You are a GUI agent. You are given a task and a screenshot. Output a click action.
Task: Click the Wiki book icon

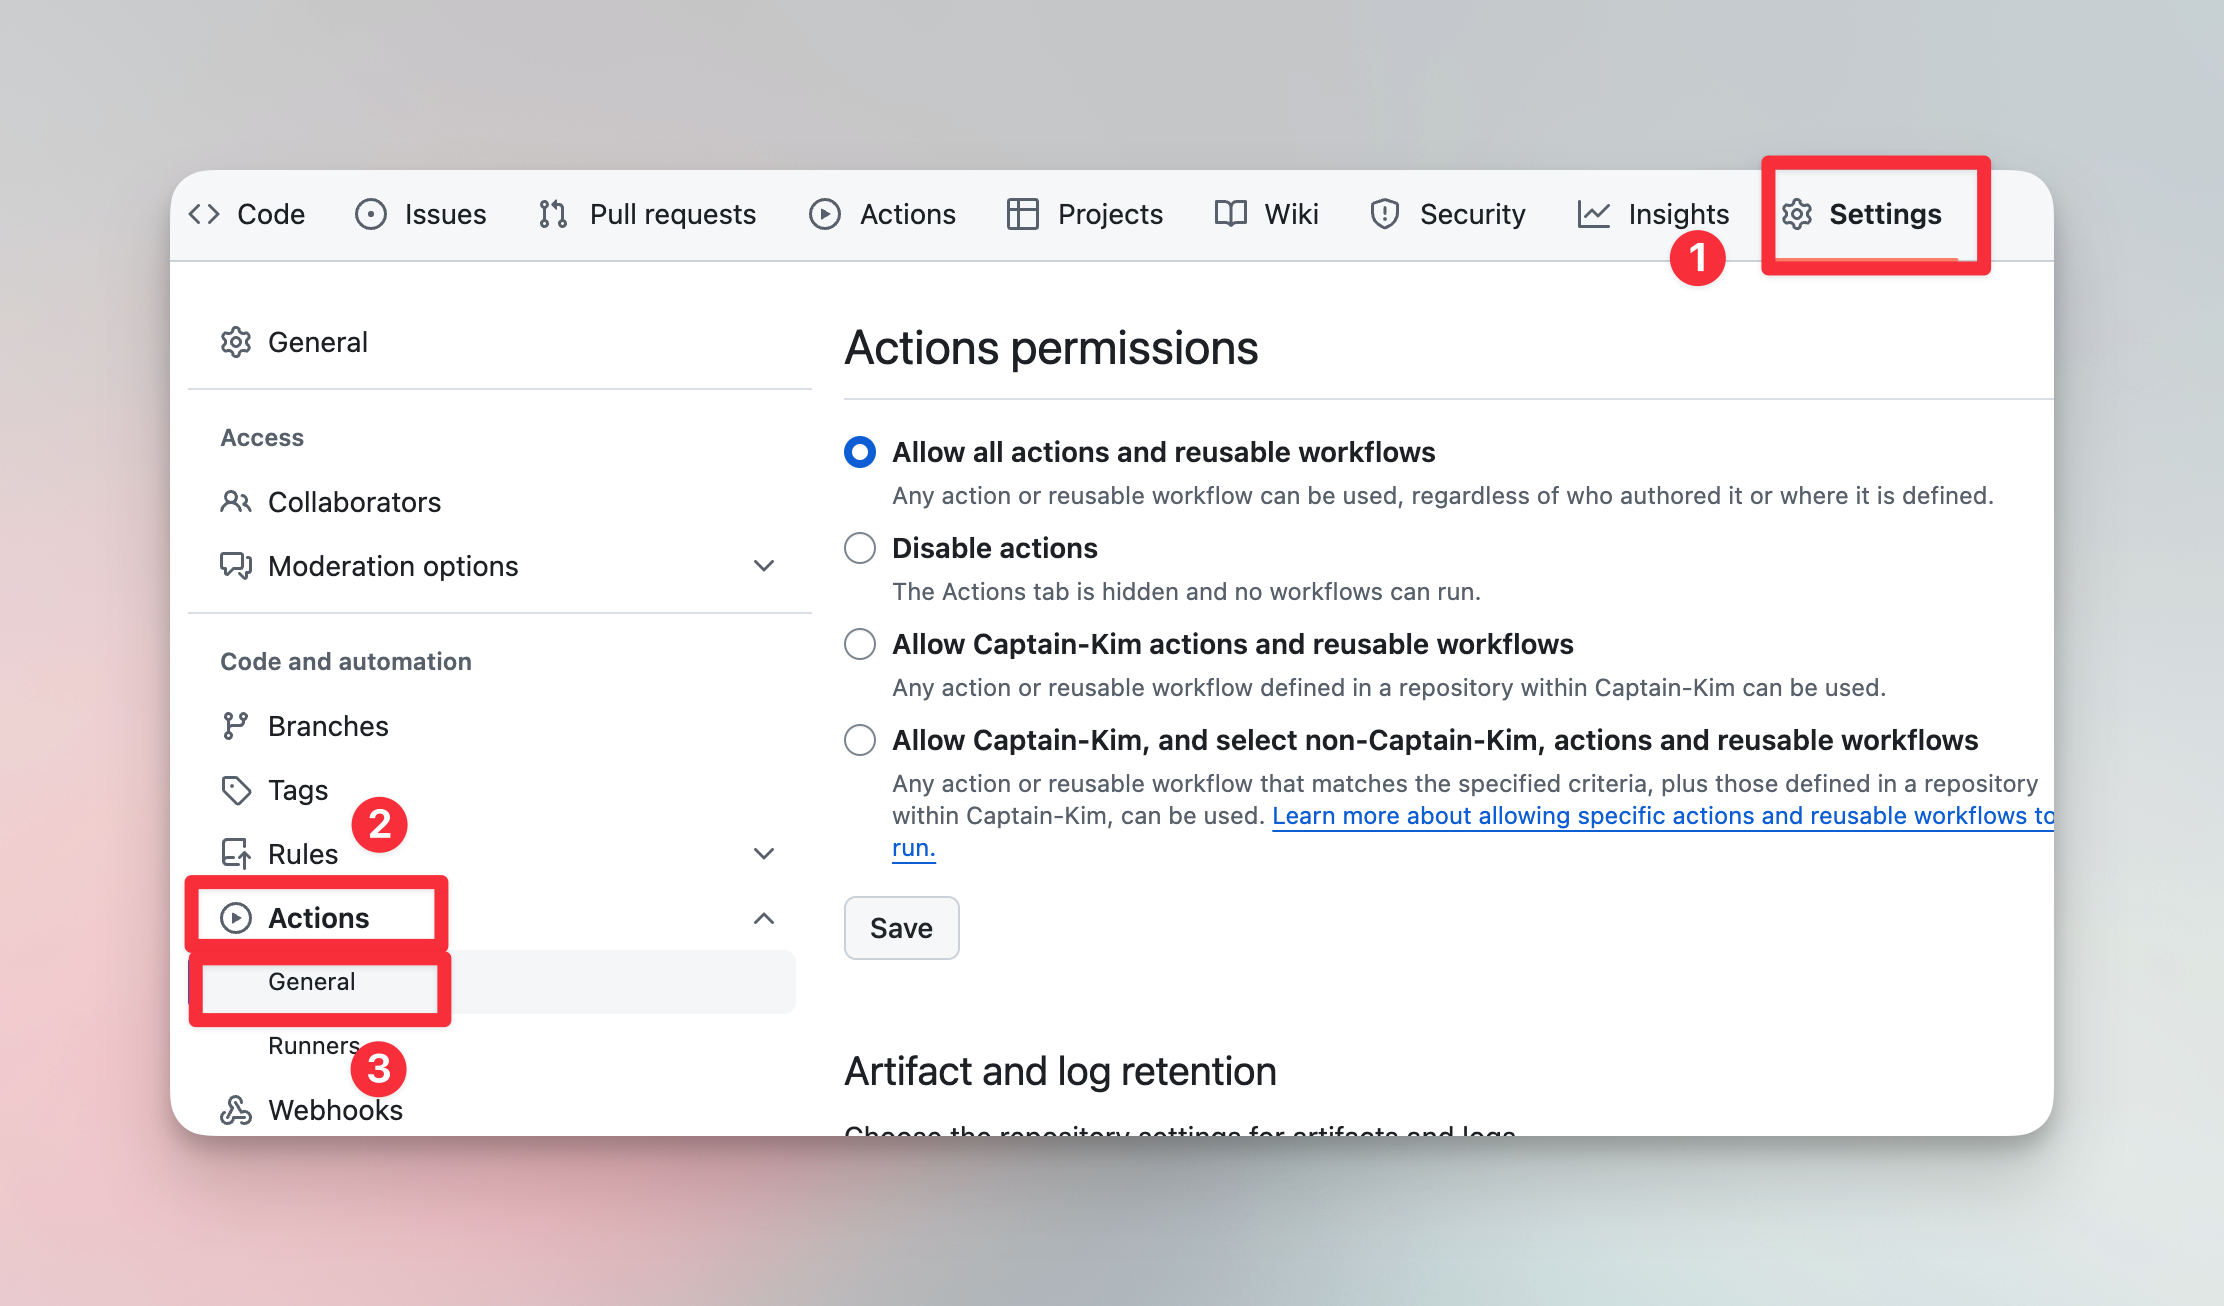coord(1230,214)
